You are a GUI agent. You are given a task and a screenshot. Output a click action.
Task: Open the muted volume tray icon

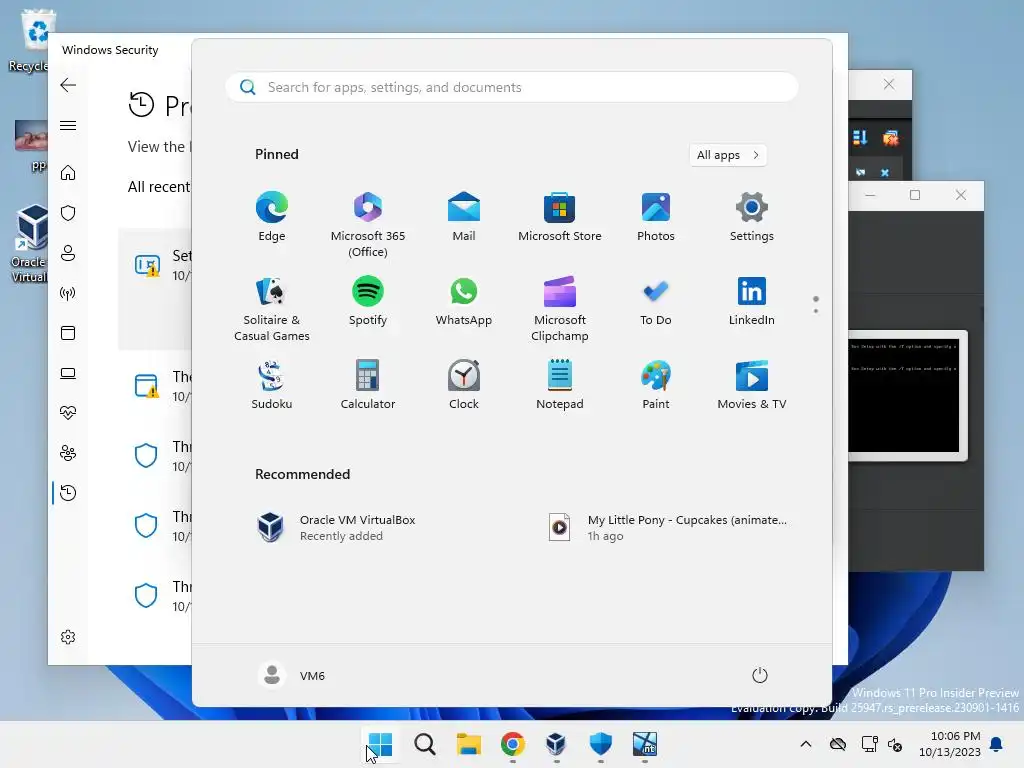[895, 744]
